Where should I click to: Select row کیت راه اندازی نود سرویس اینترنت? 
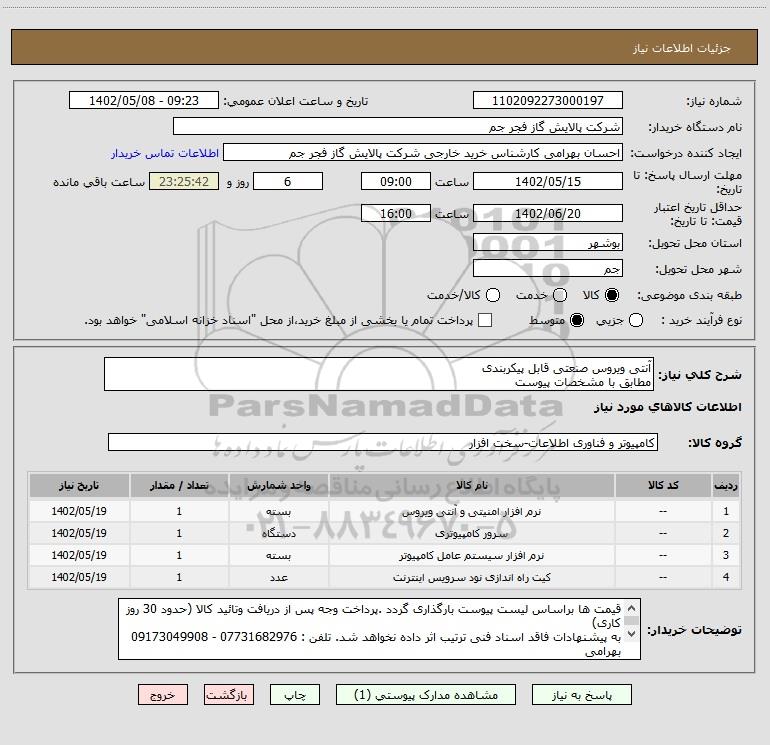click(x=385, y=578)
